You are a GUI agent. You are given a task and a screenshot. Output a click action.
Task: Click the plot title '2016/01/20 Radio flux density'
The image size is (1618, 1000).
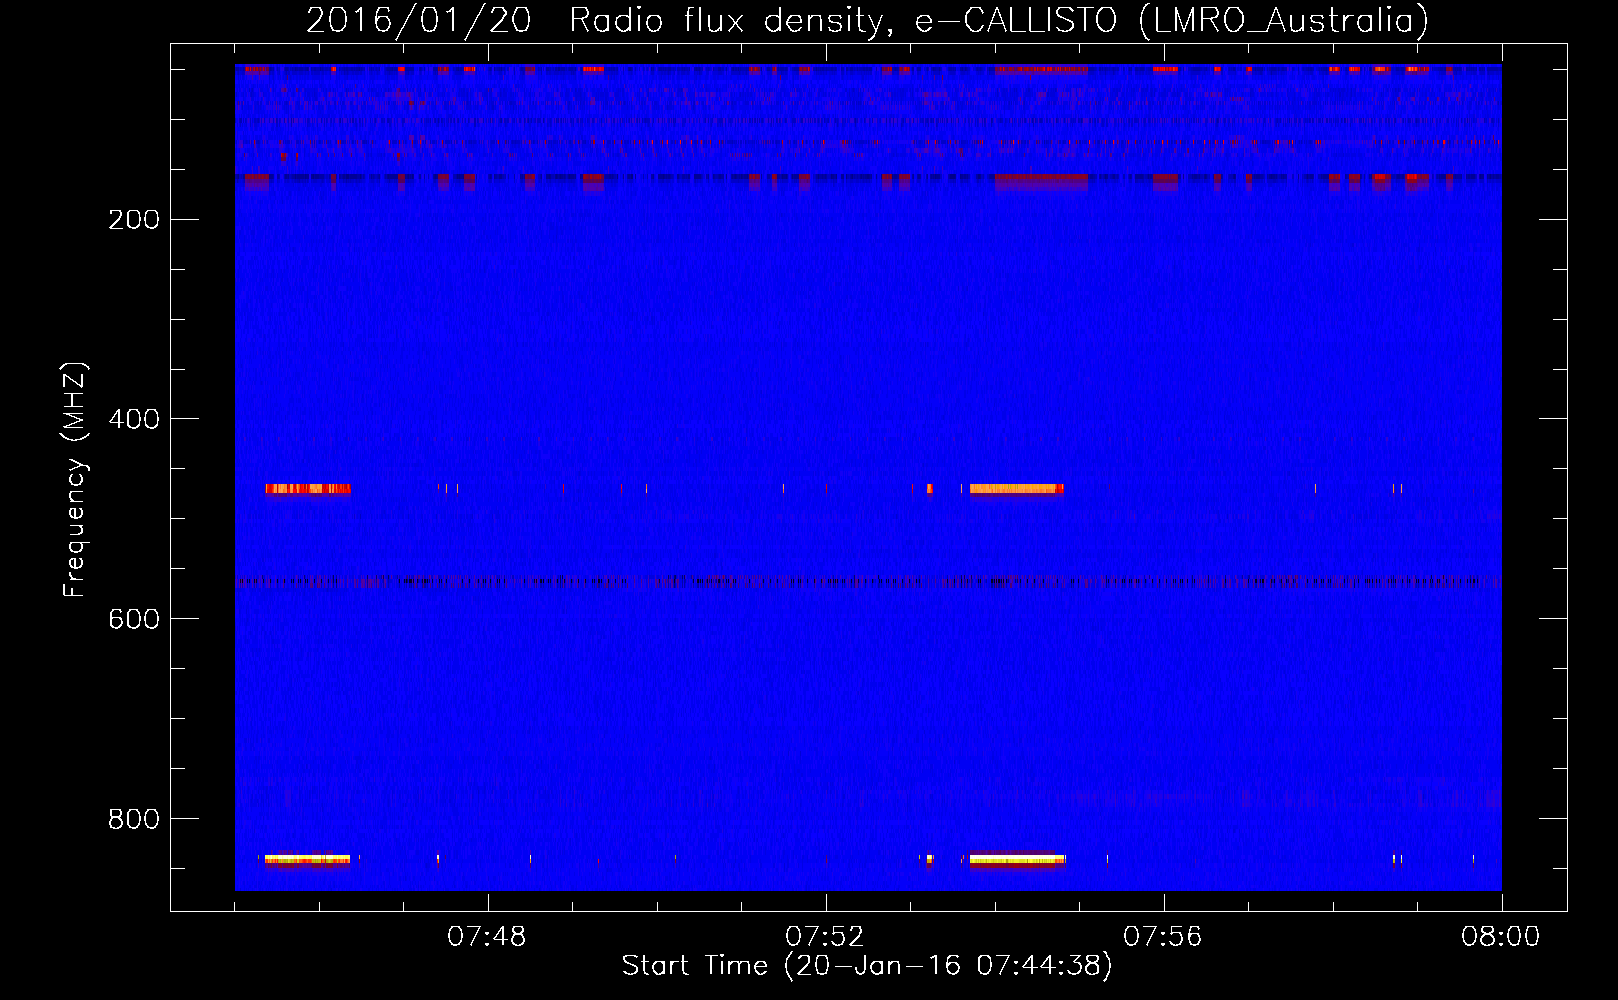868,20
